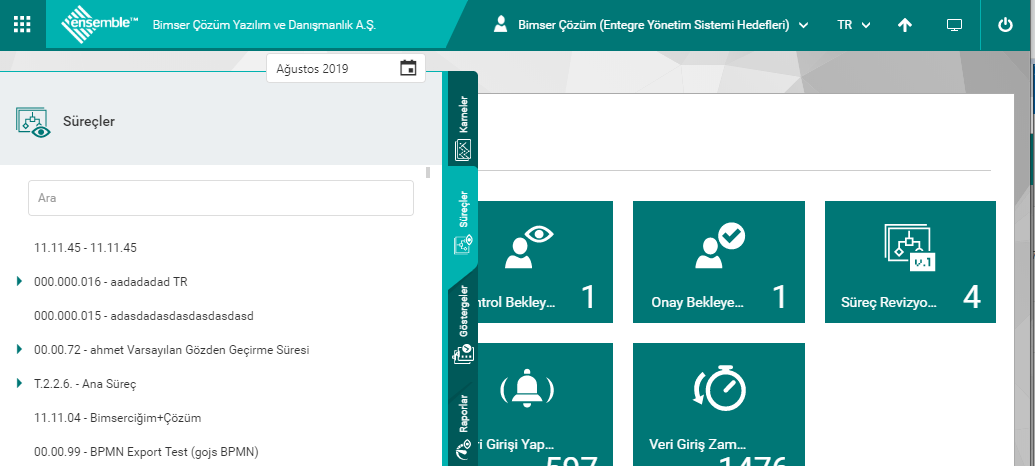1035x466 pixels.
Task: Click the Veri Giriş Zamanı stopwatch icon
Action: [x=719, y=387]
